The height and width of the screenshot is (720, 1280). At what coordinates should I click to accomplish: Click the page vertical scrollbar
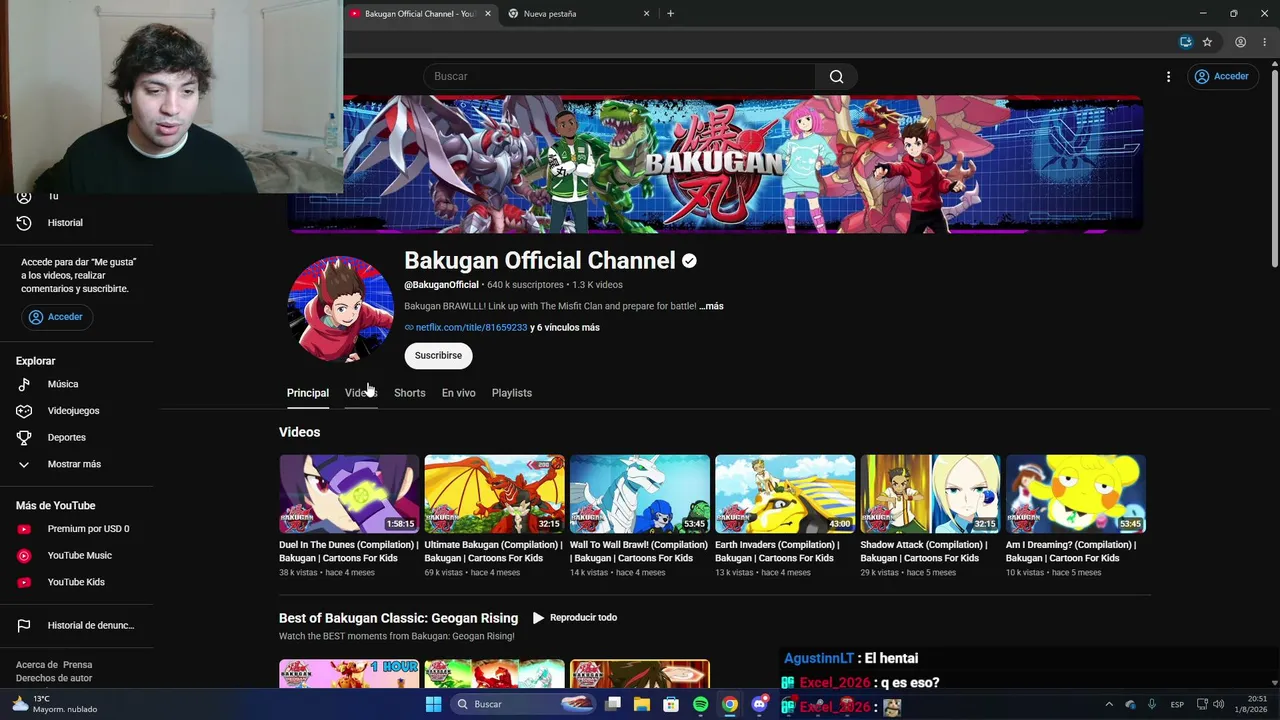coord(1274,167)
